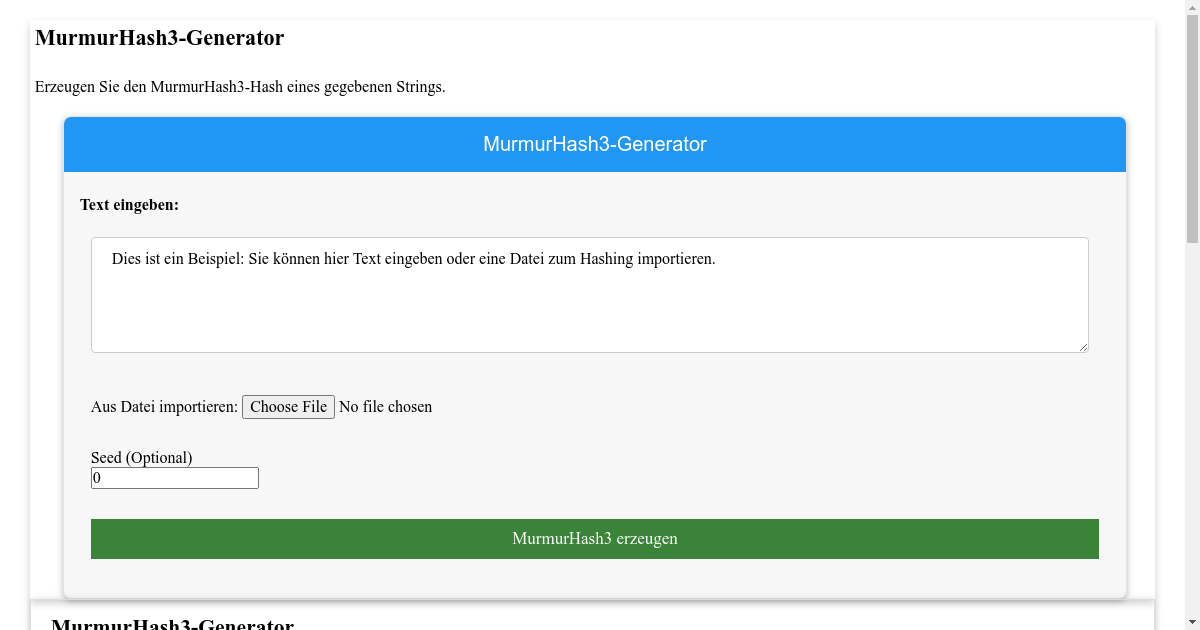Screen dimensions: 1200x630
Task: Click the Seed (Optional) label
Action: pos(141,457)
